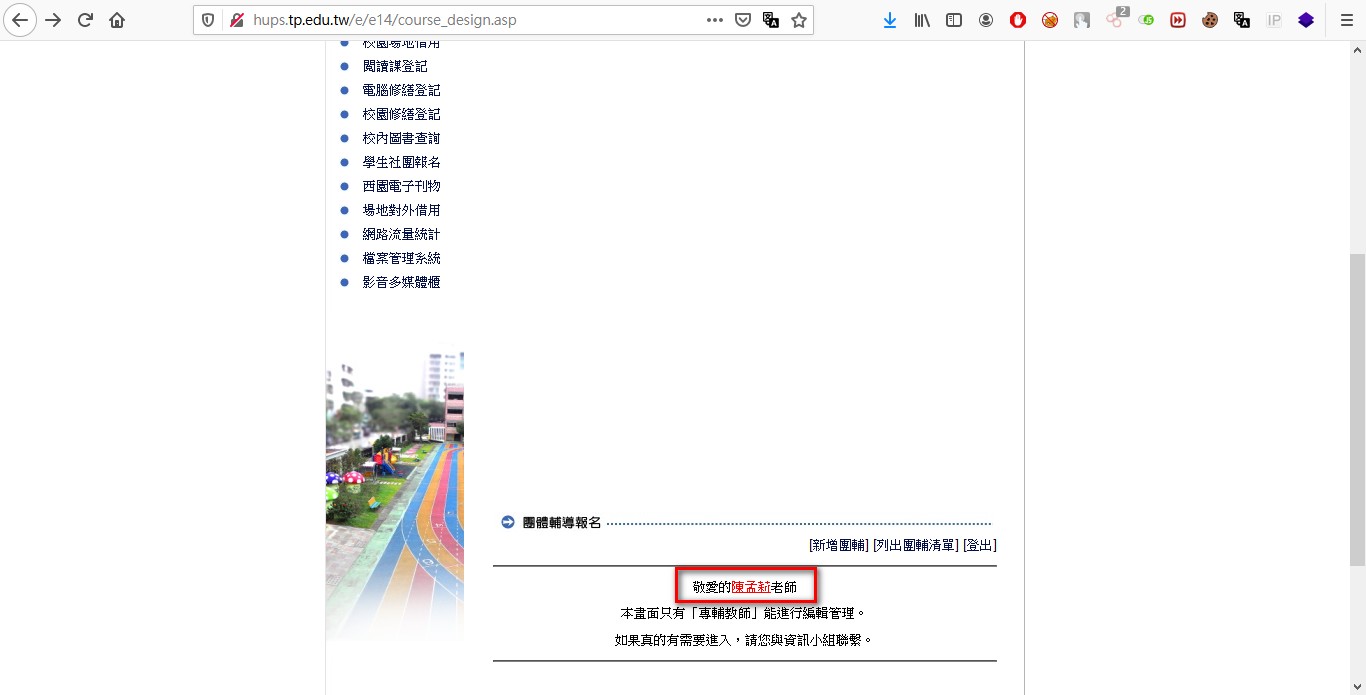Open the Firefox account icon
The image size is (1366, 695).
986,20
